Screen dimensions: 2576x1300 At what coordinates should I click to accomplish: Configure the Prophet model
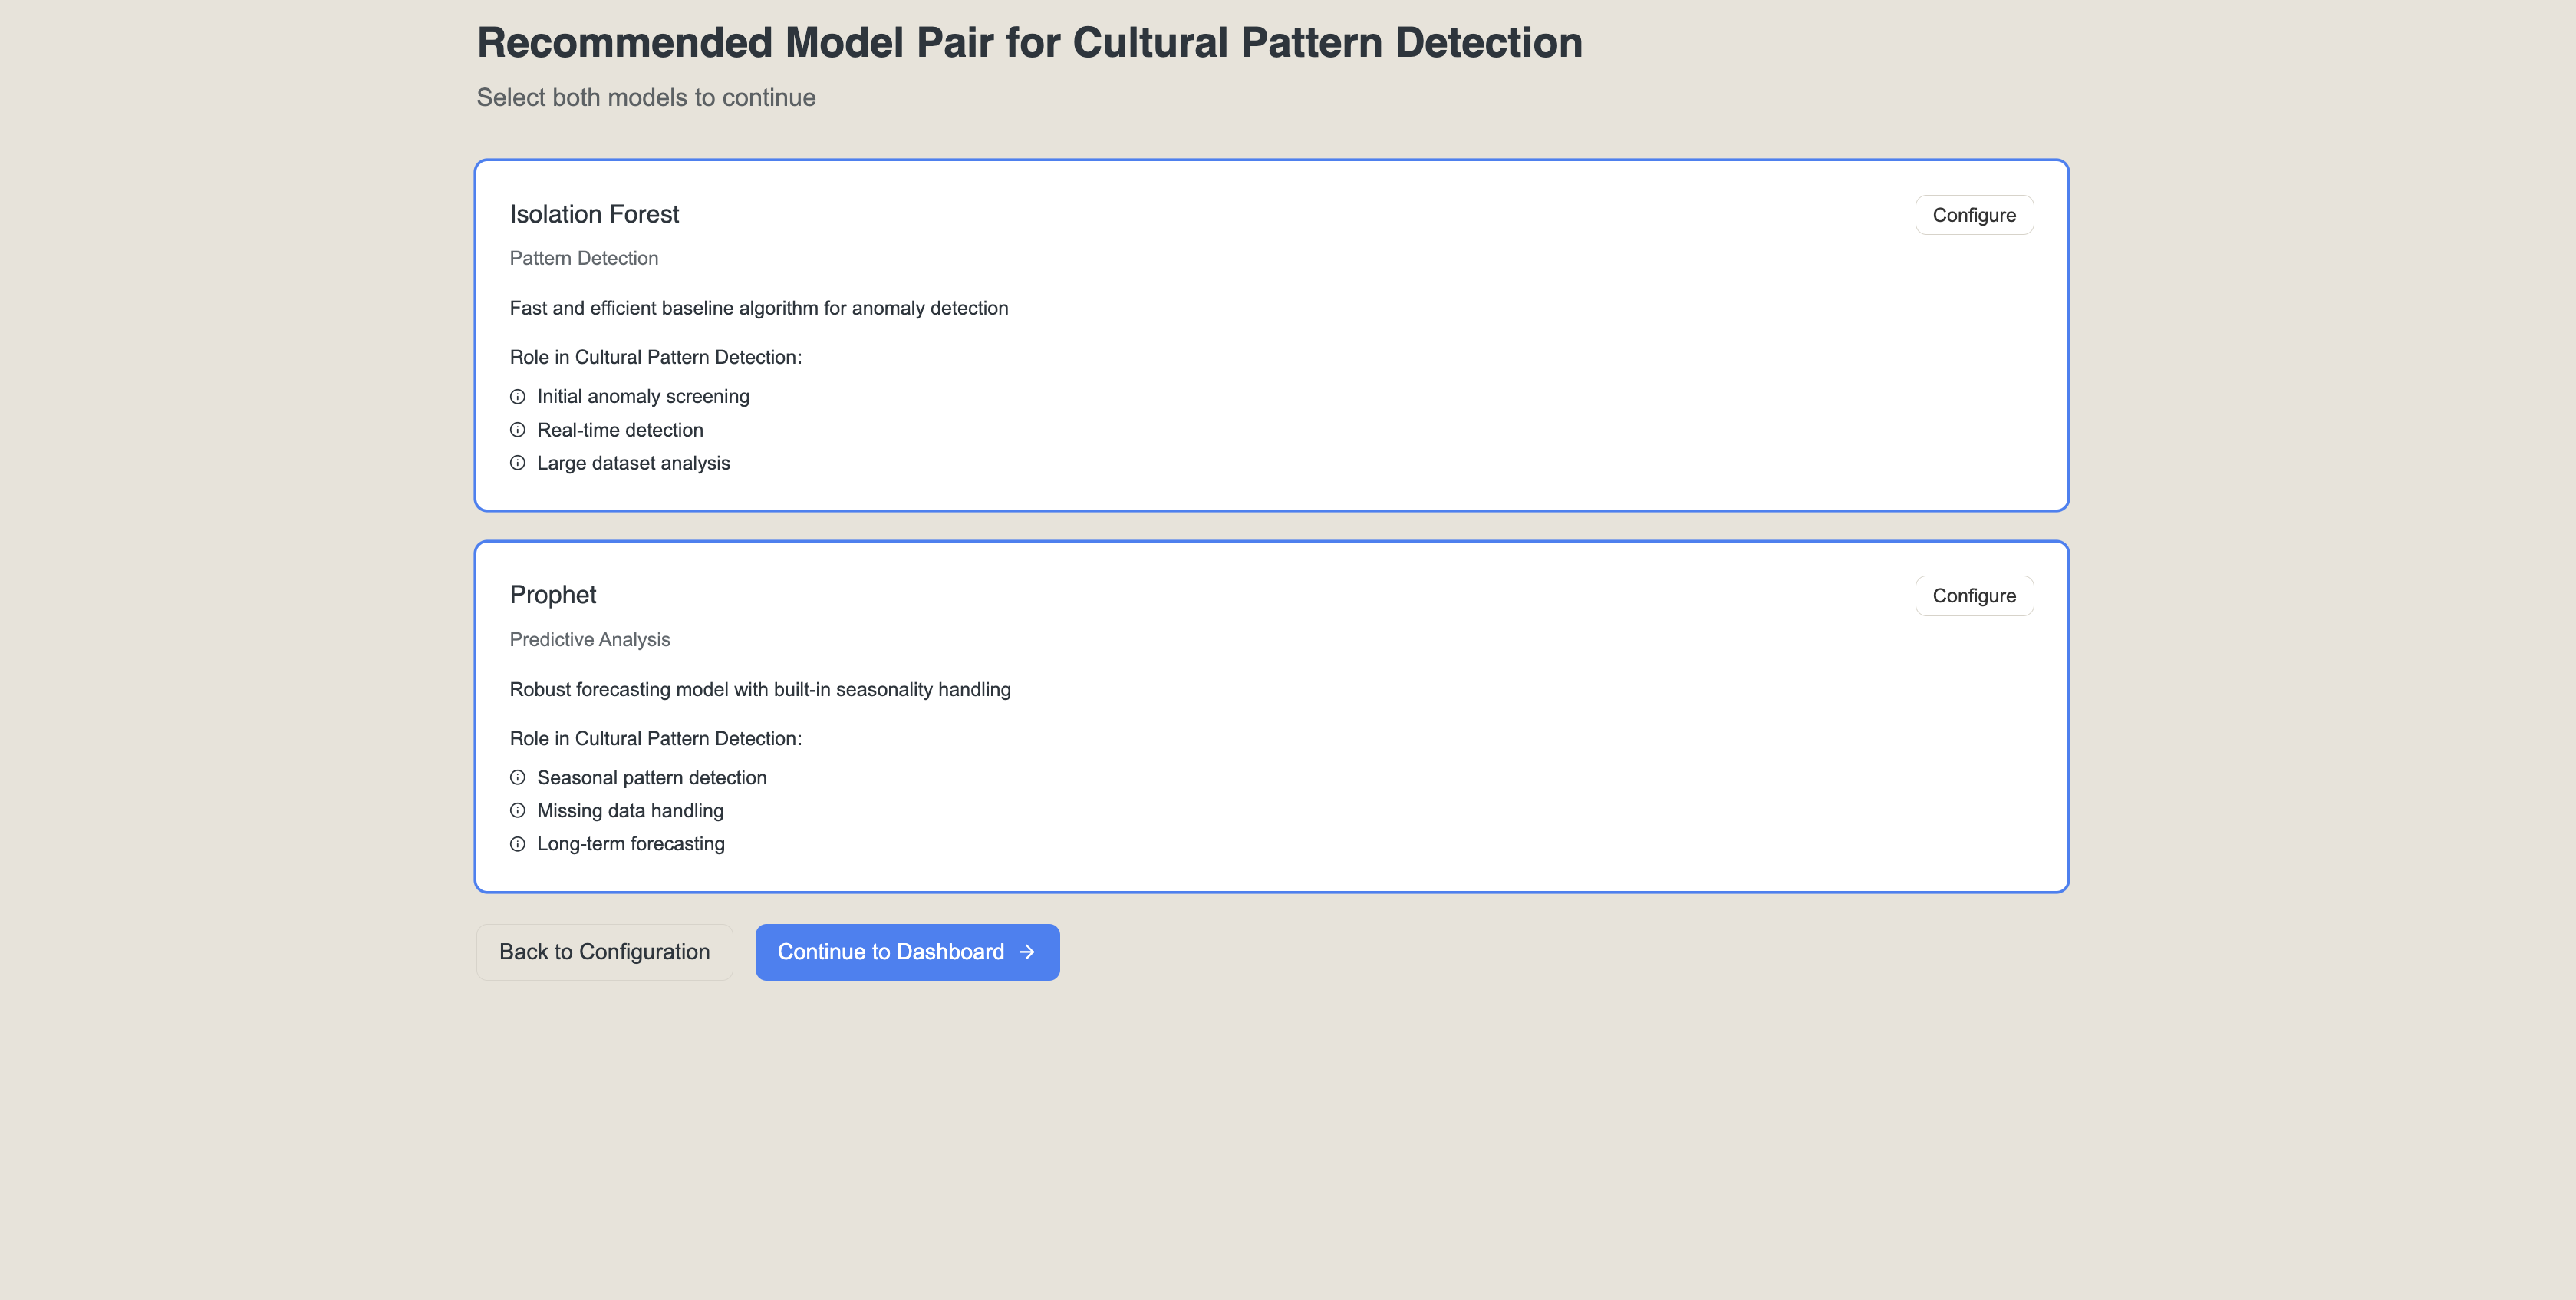[1973, 596]
